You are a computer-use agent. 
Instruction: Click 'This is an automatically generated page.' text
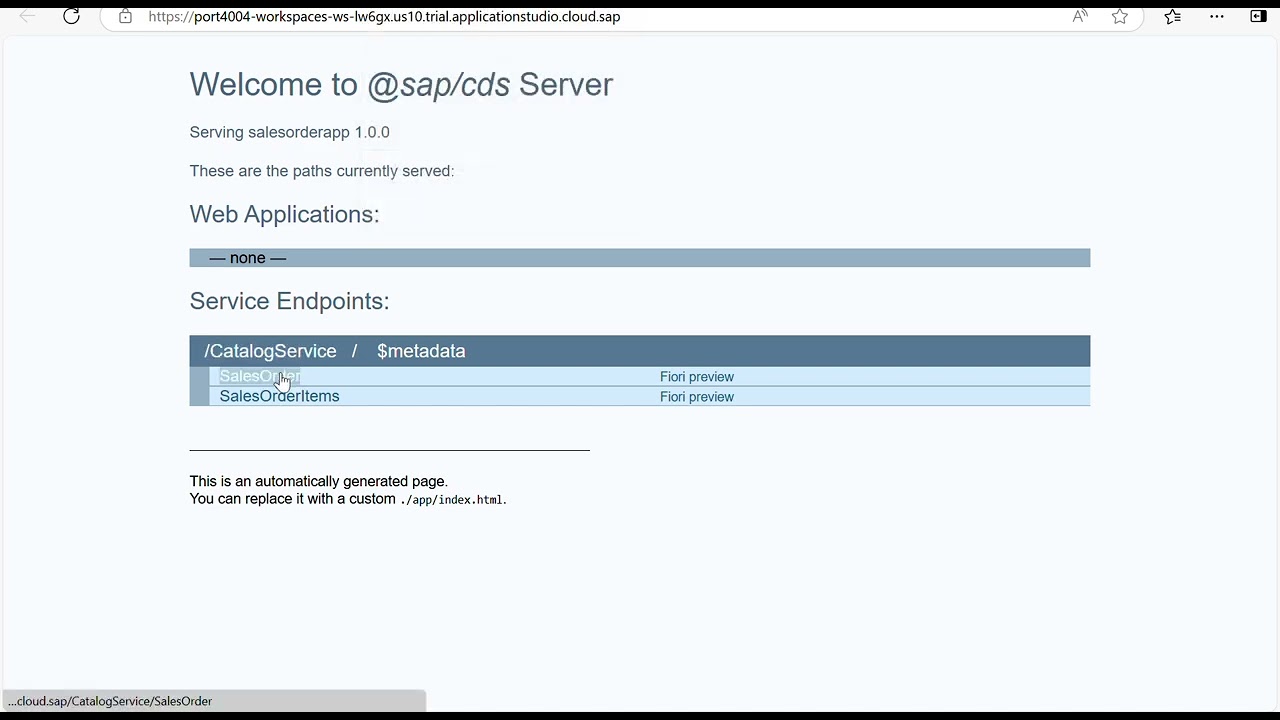319,481
